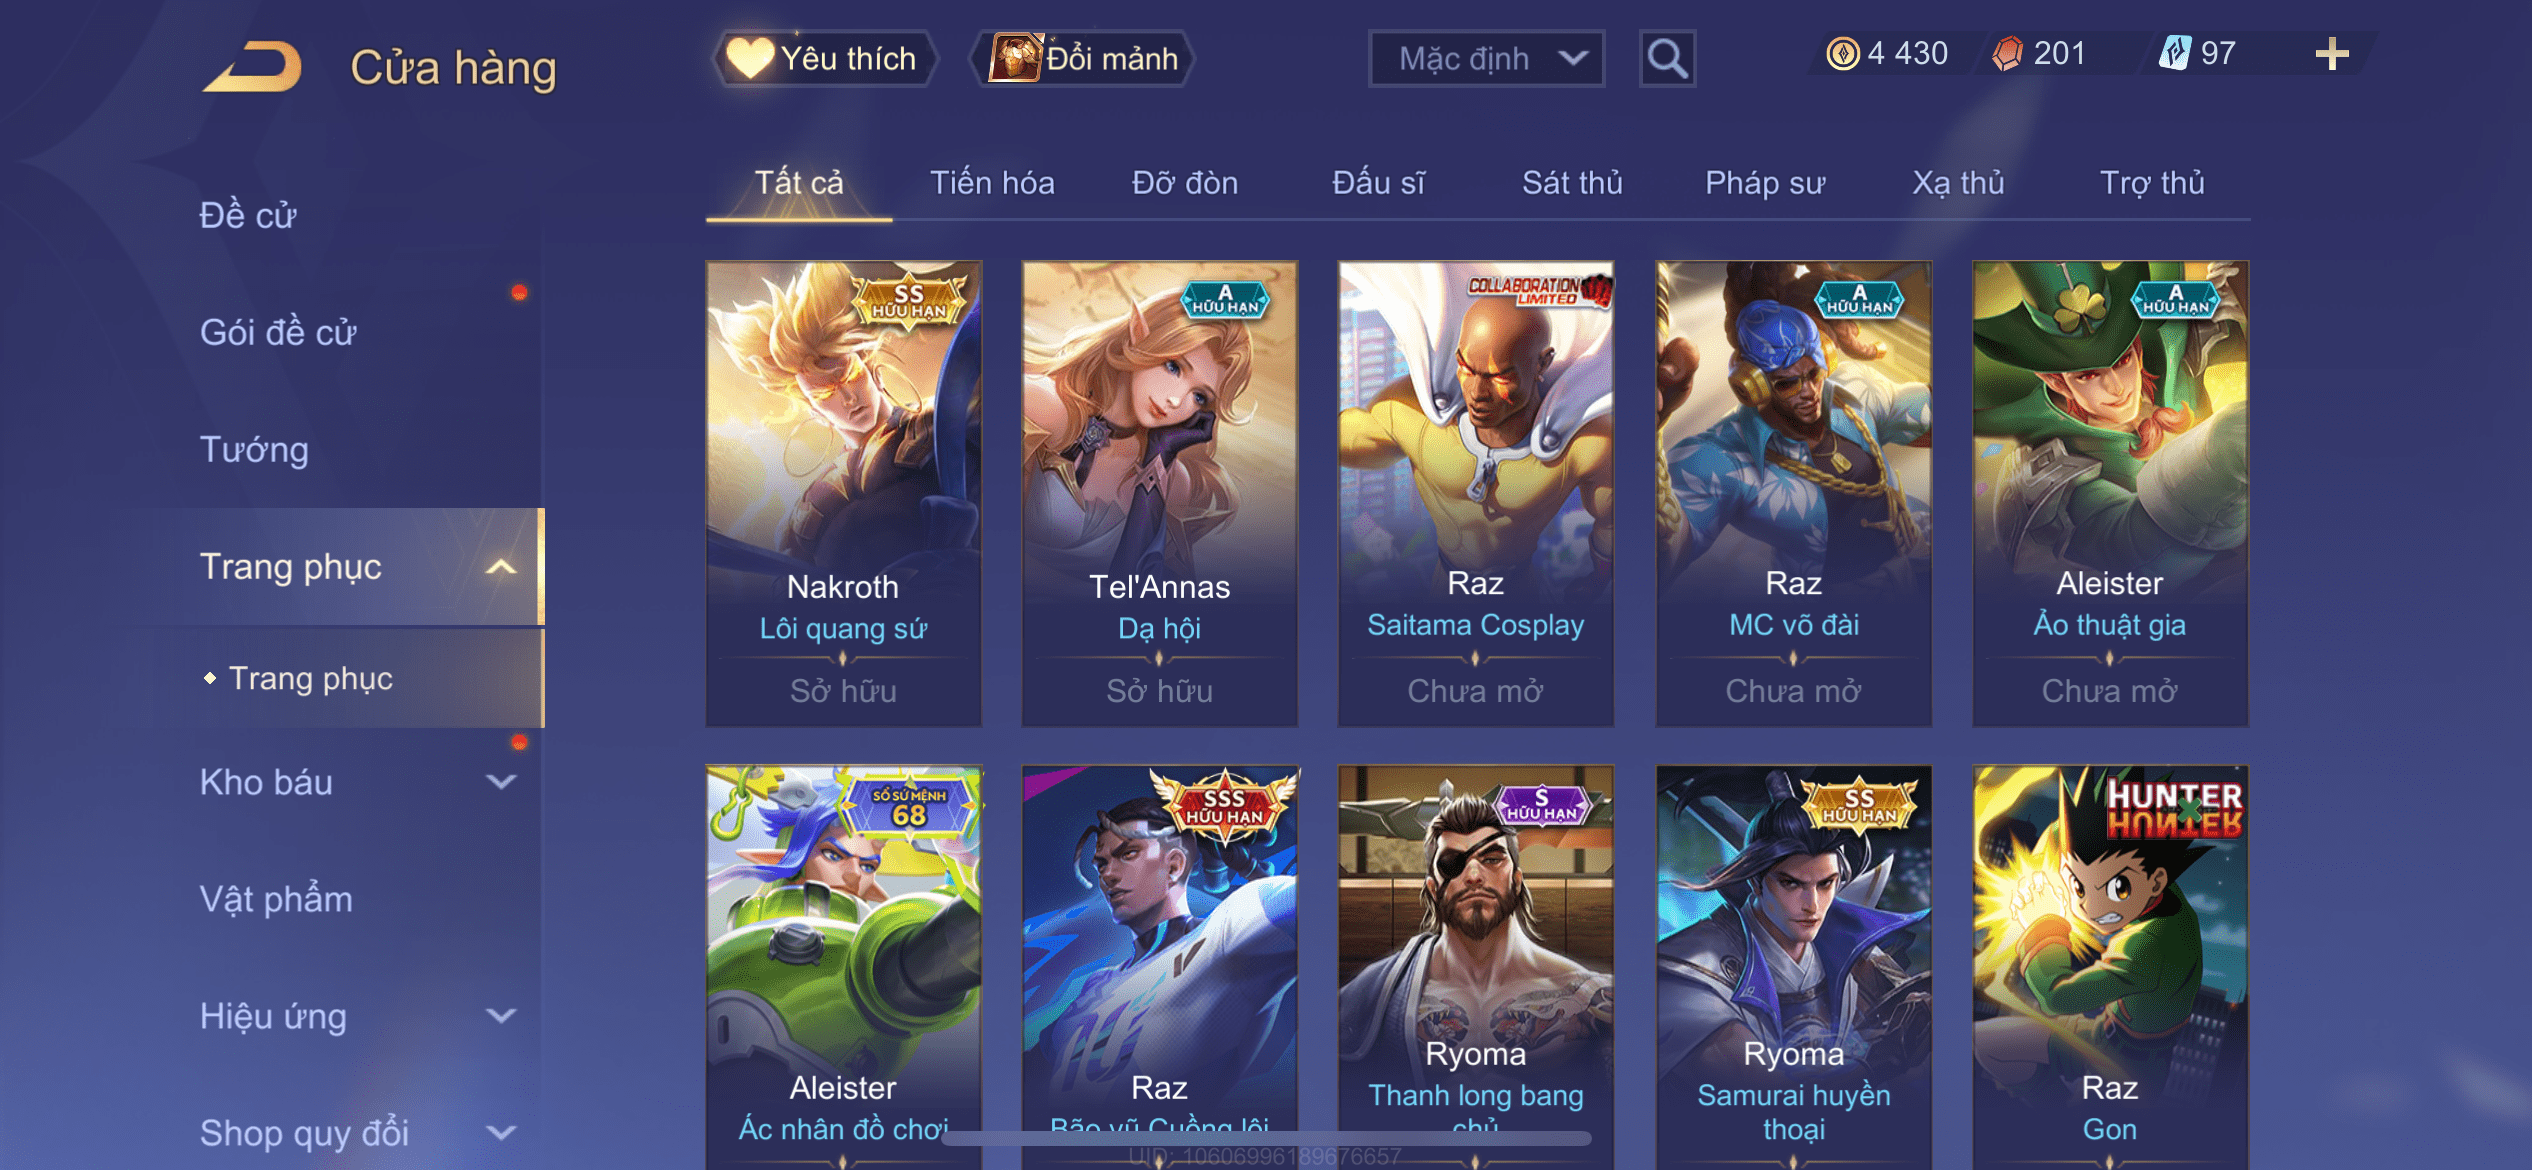
Task: Tap the gold coin currency icon
Action: point(1842,53)
